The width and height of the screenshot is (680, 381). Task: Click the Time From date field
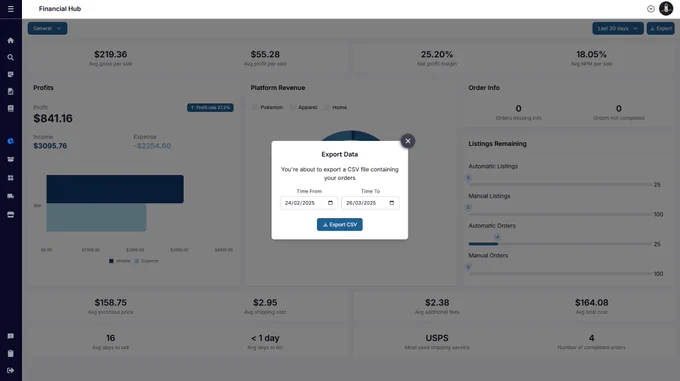(309, 203)
